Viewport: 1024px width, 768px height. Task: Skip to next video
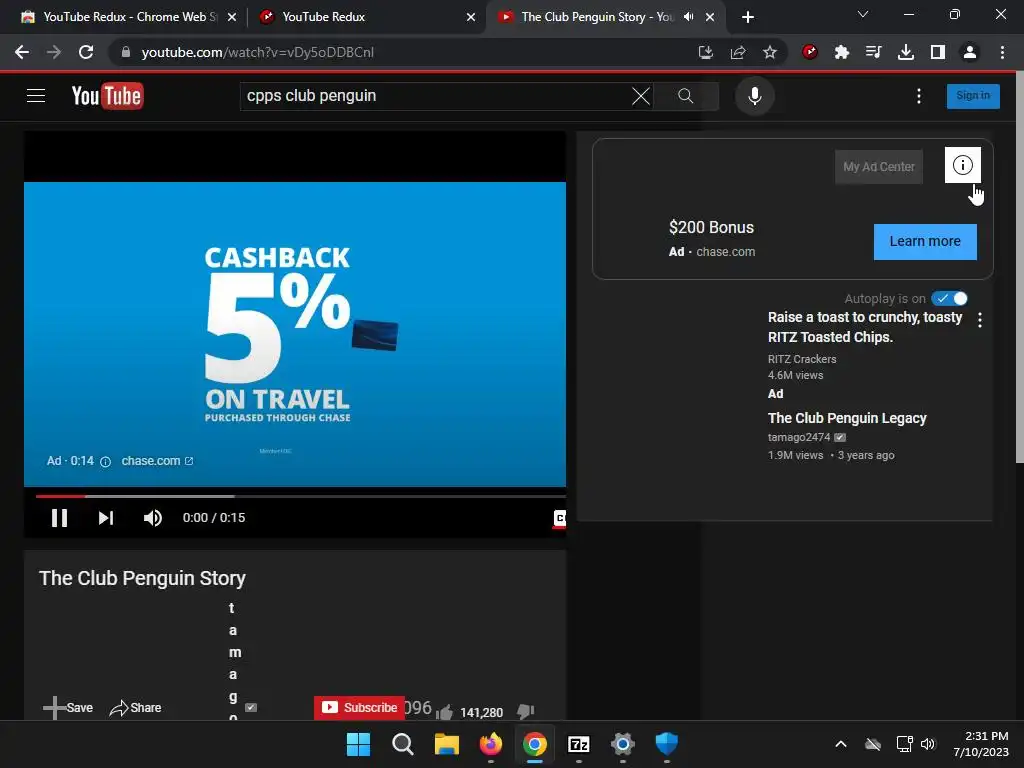[x=106, y=518]
